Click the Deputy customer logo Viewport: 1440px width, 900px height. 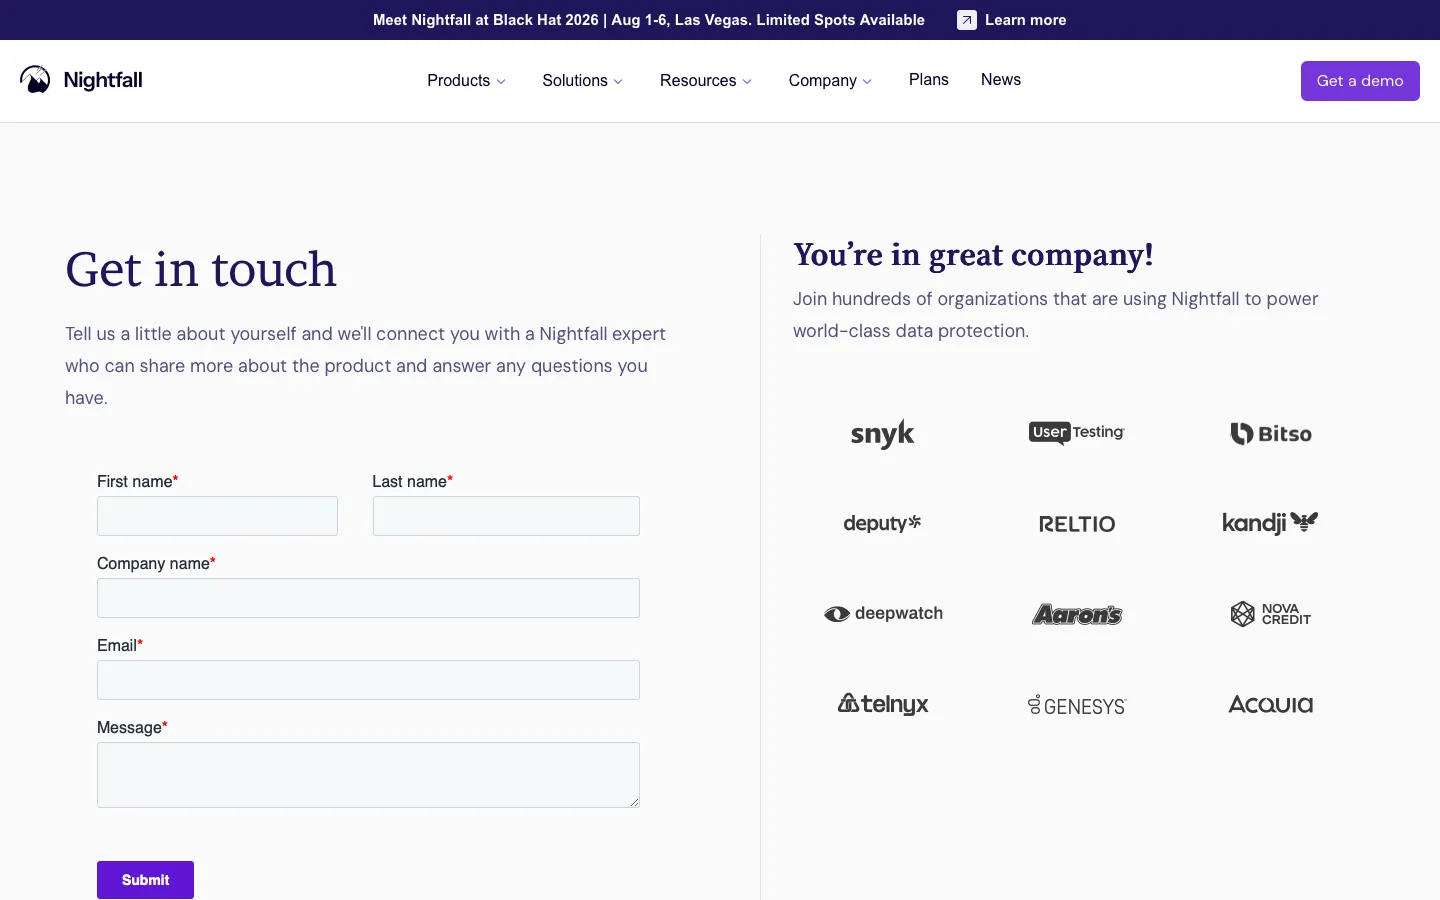pyautogui.click(x=883, y=523)
